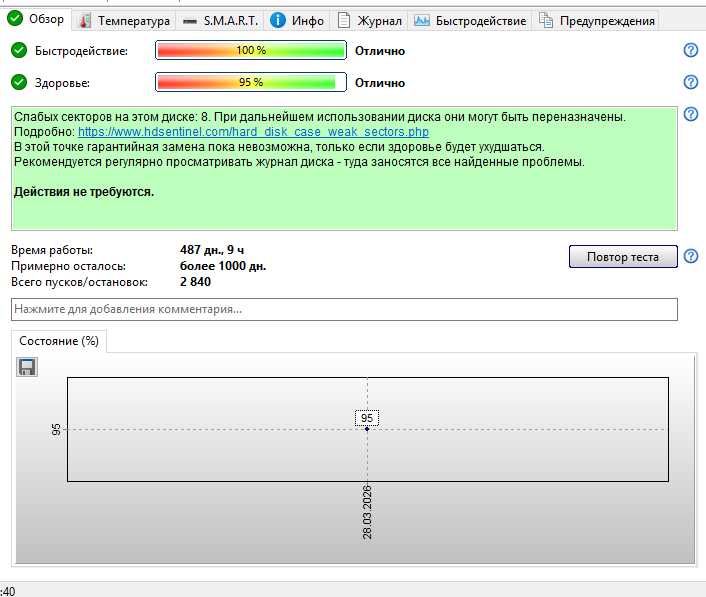Image resolution: width=706 pixels, height=597 pixels.
Task: Click the Отлично label next to Быстродействие bar
Action: pyautogui.click(x=380, y=51)
